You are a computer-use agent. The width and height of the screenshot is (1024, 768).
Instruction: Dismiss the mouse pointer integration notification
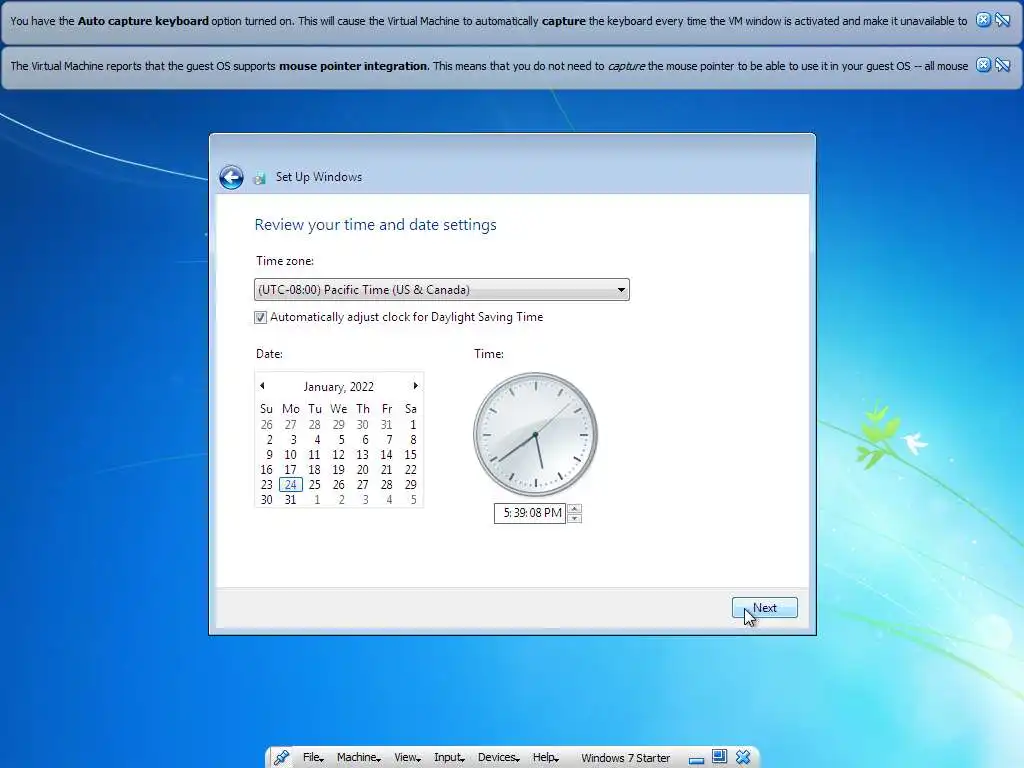983,65
